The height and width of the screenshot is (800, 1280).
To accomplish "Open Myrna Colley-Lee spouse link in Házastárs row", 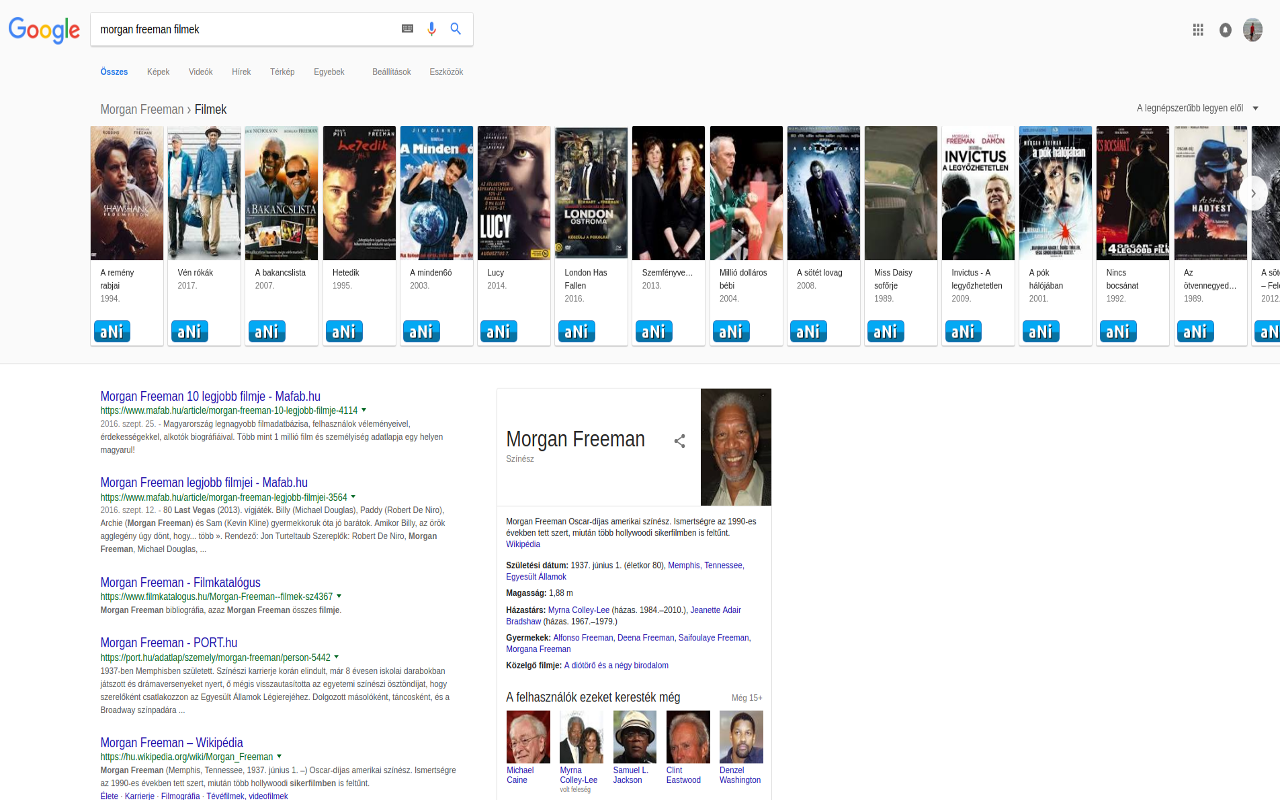I will coord(578,609).
